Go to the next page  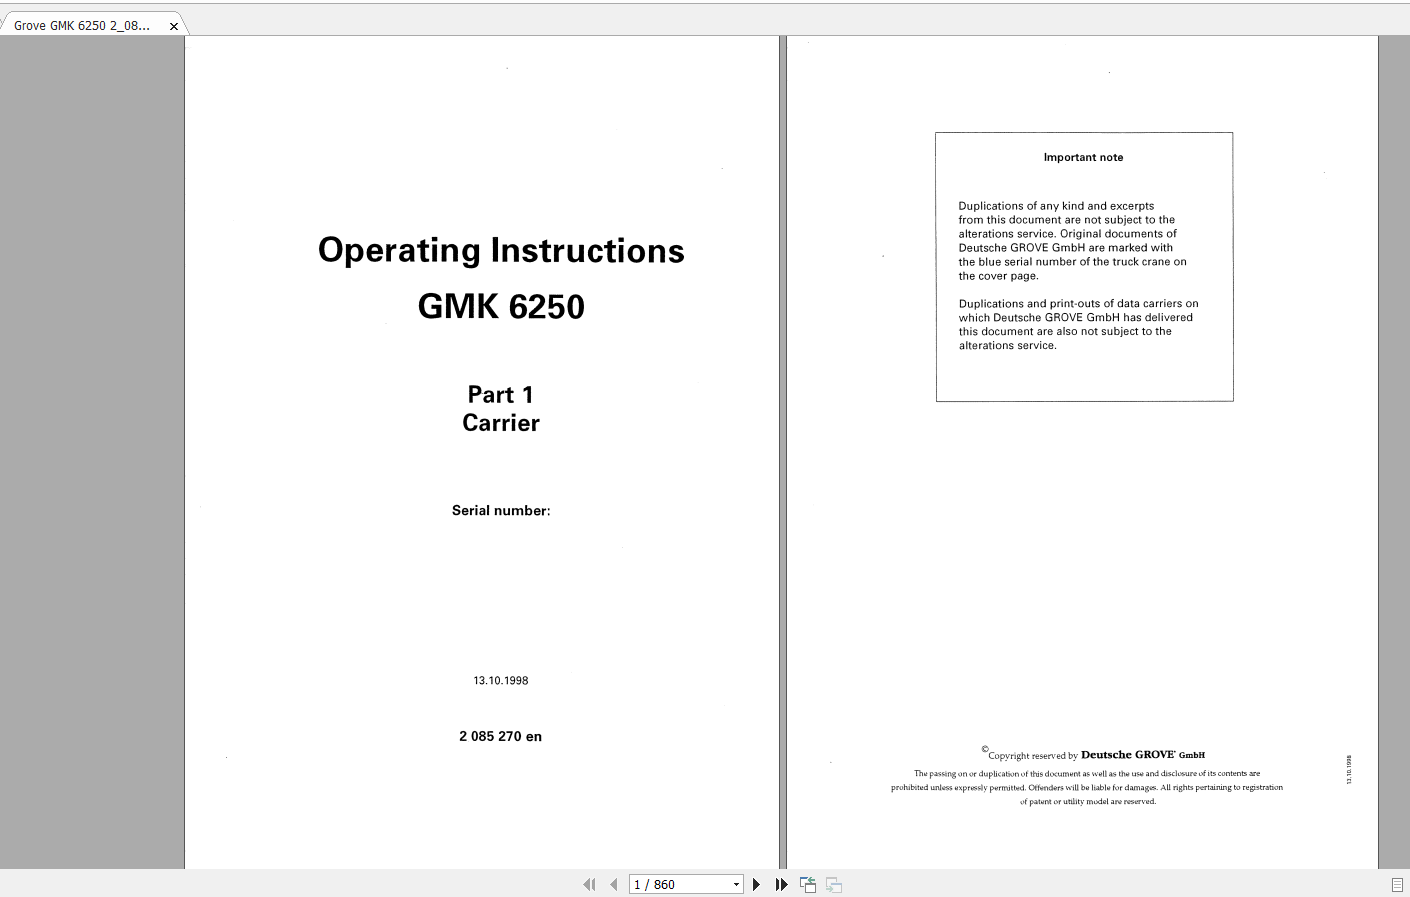(756, 885)
